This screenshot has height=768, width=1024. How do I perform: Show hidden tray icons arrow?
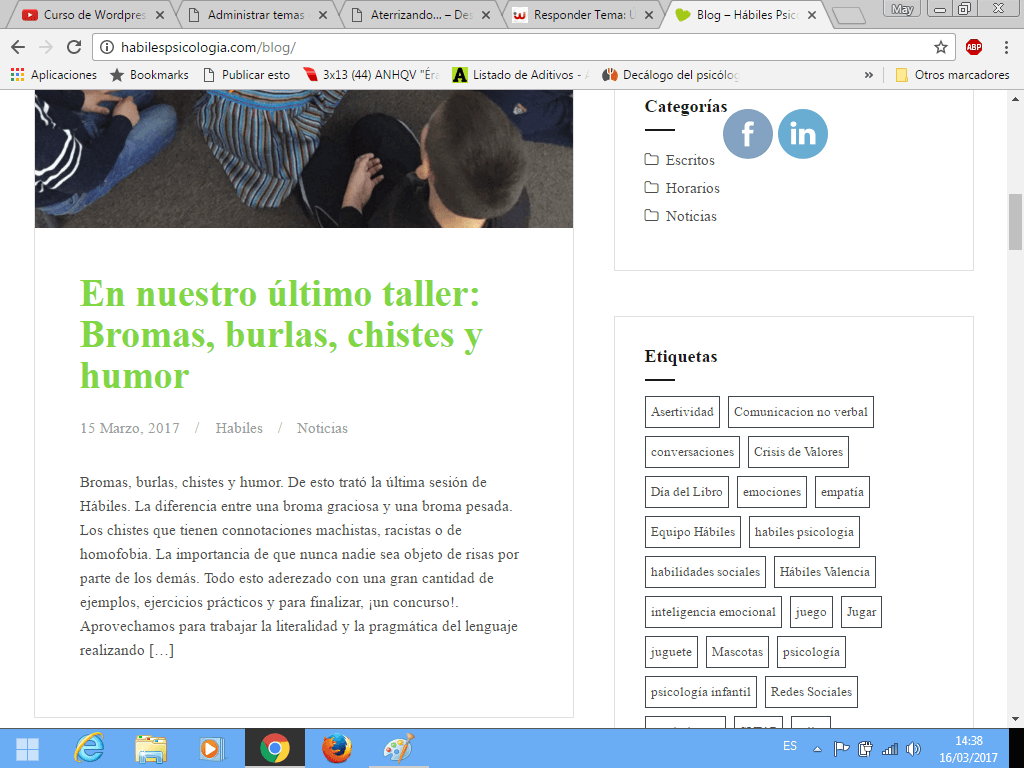(817, 749)
